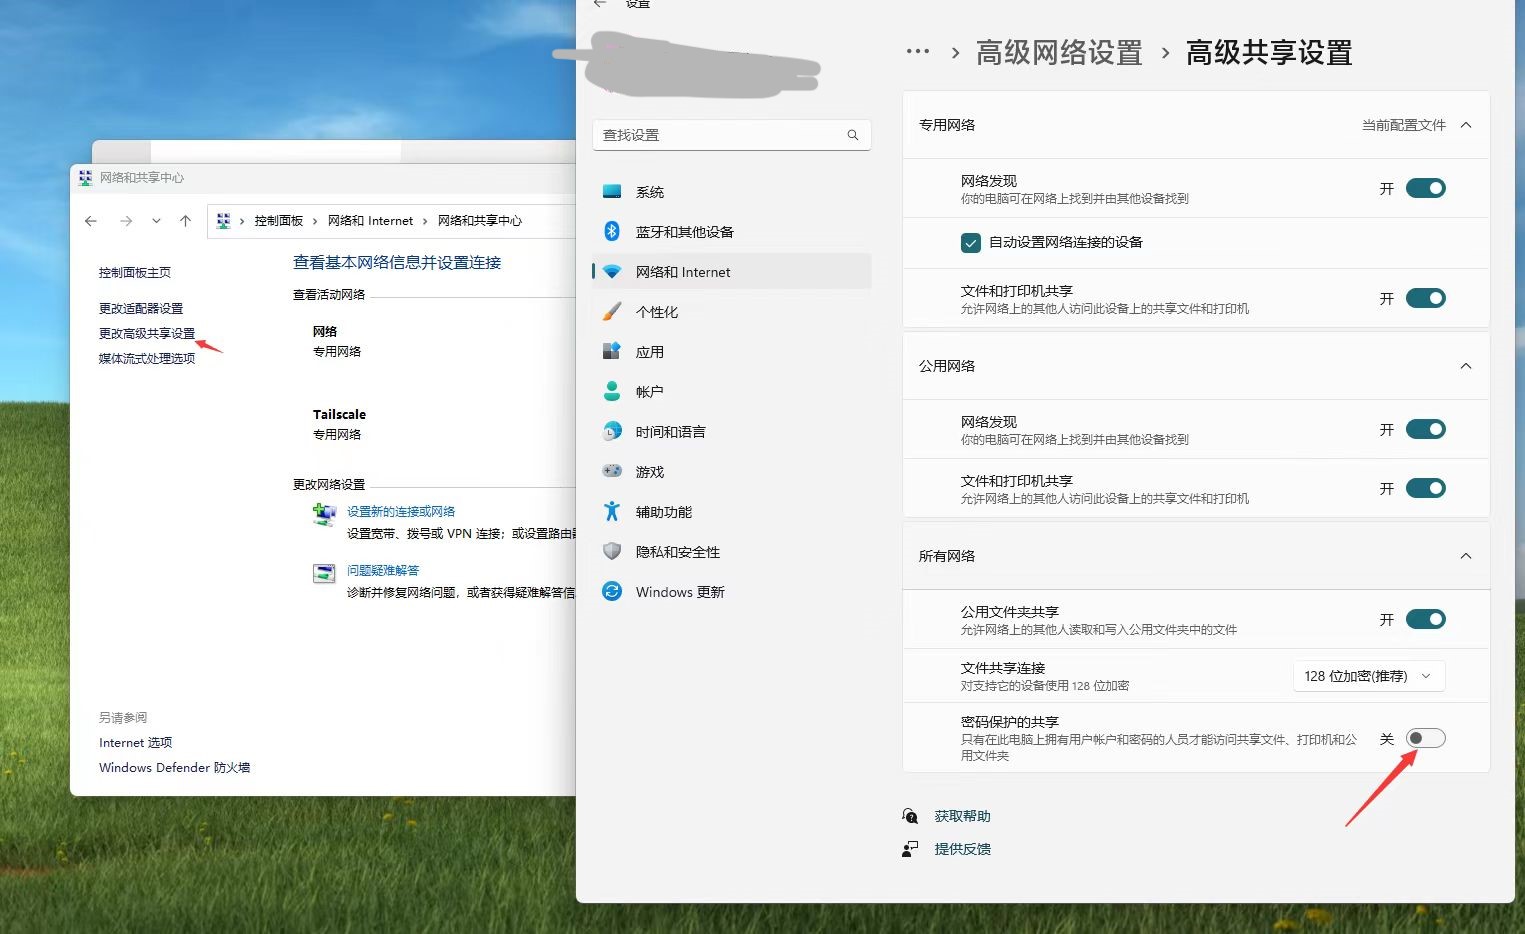Click the search magnifier icon in settings
Viewport: 1525px width, 934px height.
click(853, 135)
